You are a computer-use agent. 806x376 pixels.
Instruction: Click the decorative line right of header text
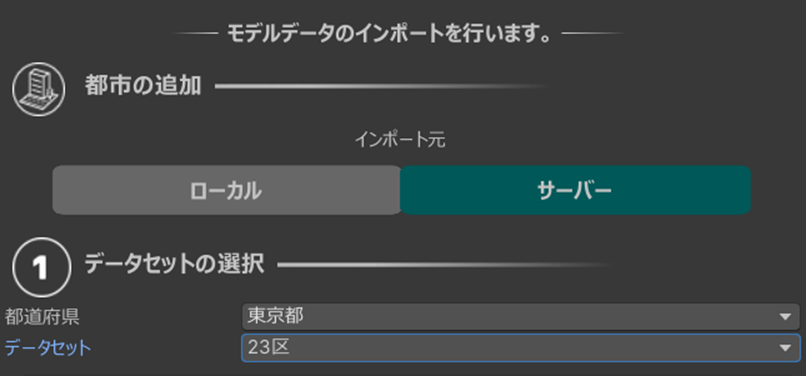point(593,34)
